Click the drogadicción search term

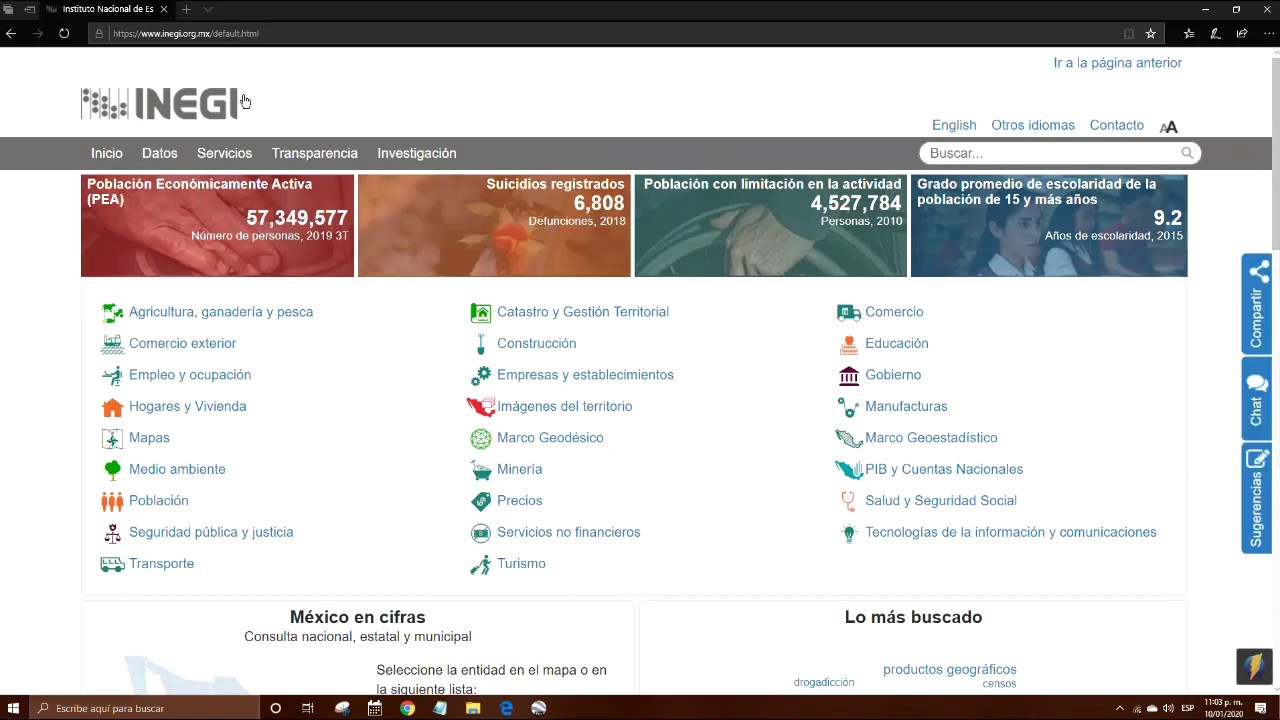(x=824, y=682)
